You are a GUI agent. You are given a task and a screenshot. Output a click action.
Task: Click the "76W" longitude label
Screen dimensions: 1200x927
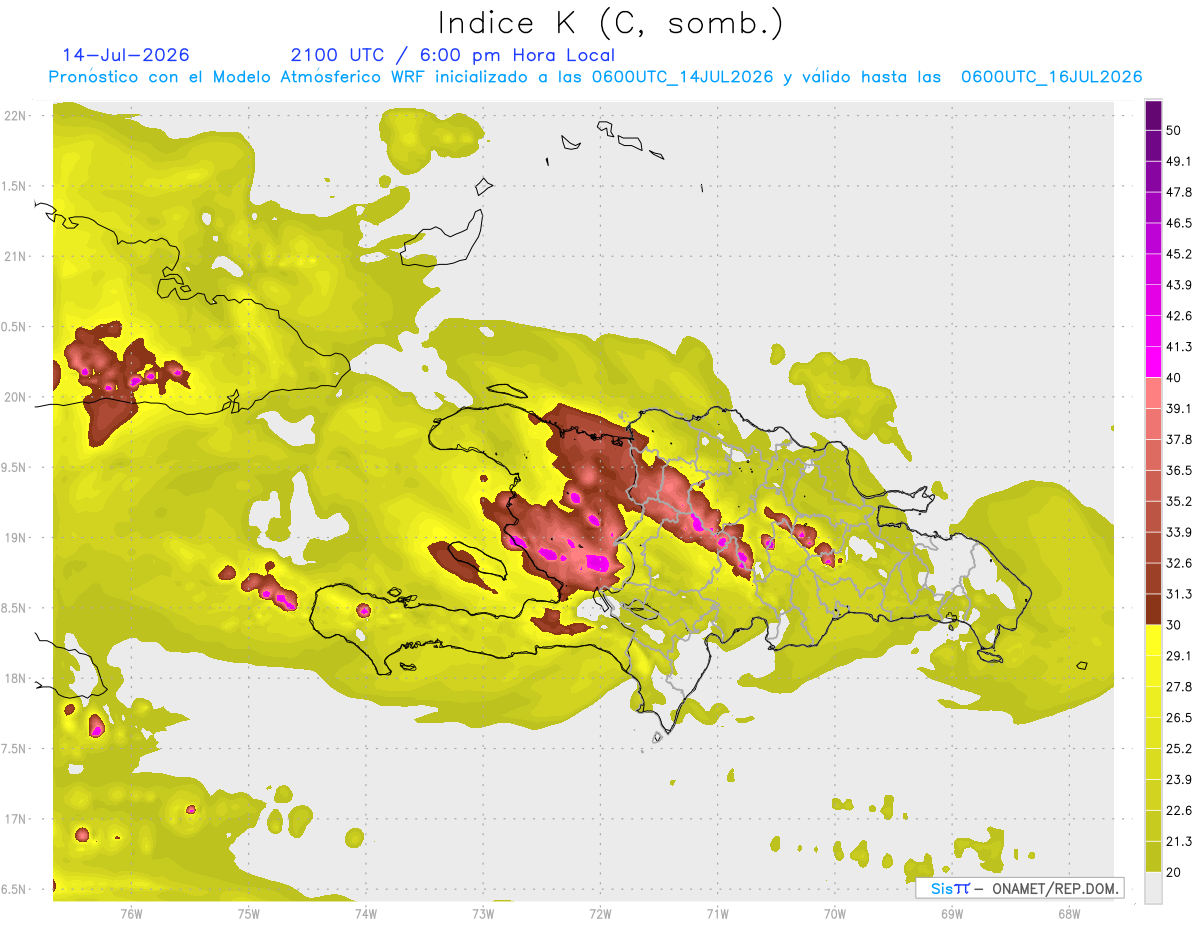(x=131, y=914)
